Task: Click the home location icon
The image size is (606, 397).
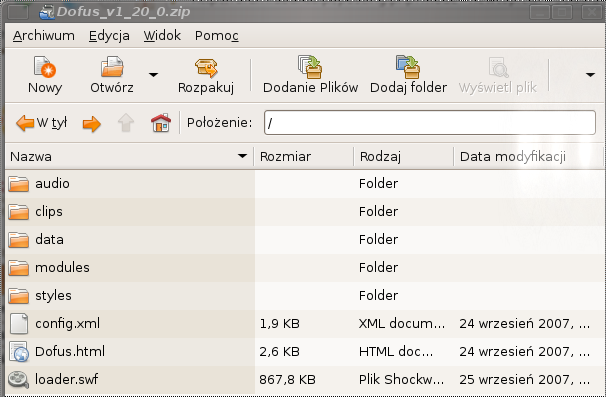Action: (161, 123)
